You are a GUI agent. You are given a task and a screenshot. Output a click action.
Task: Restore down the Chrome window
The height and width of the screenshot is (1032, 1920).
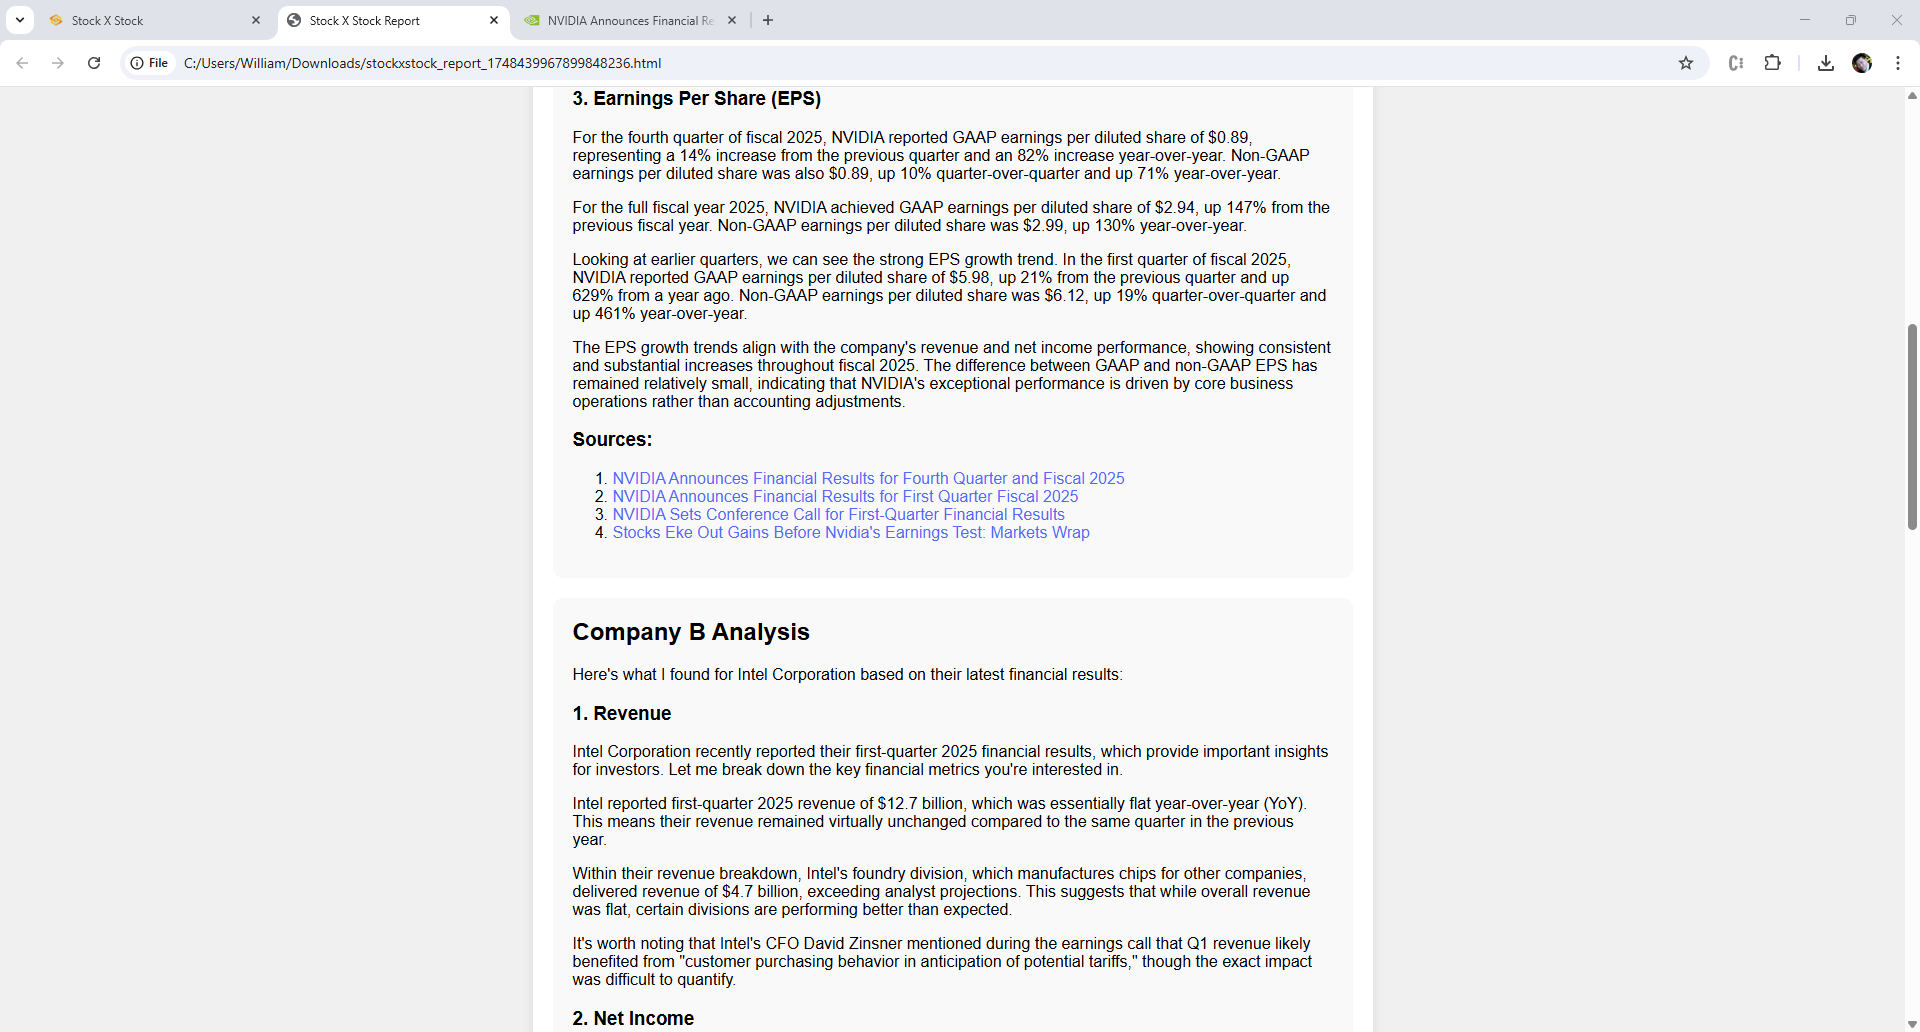(1851, 20)
